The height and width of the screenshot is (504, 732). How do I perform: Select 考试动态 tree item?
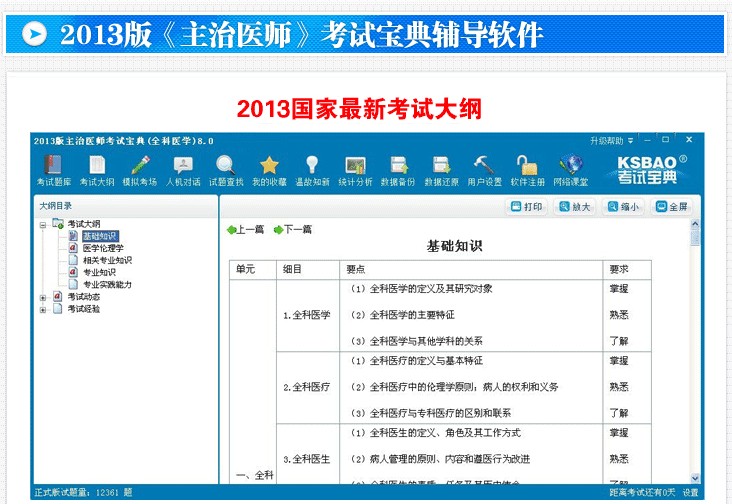pyautogui.click(x=84, y=297)
